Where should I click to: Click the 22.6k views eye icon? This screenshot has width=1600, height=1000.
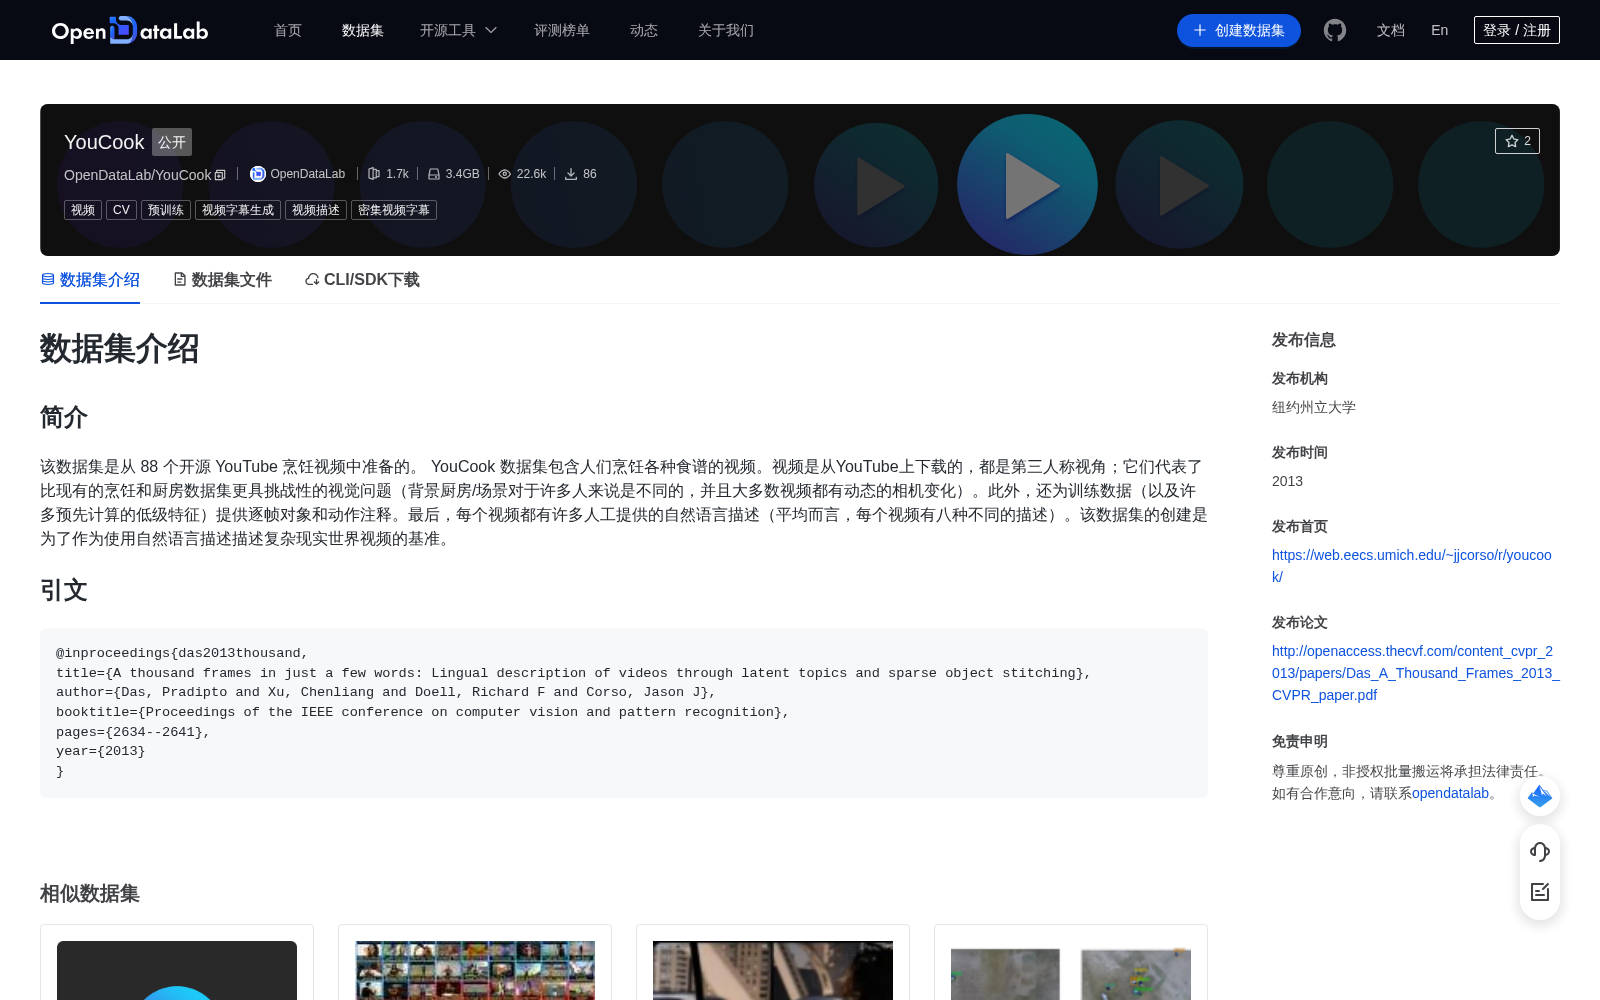coord(505,174)
